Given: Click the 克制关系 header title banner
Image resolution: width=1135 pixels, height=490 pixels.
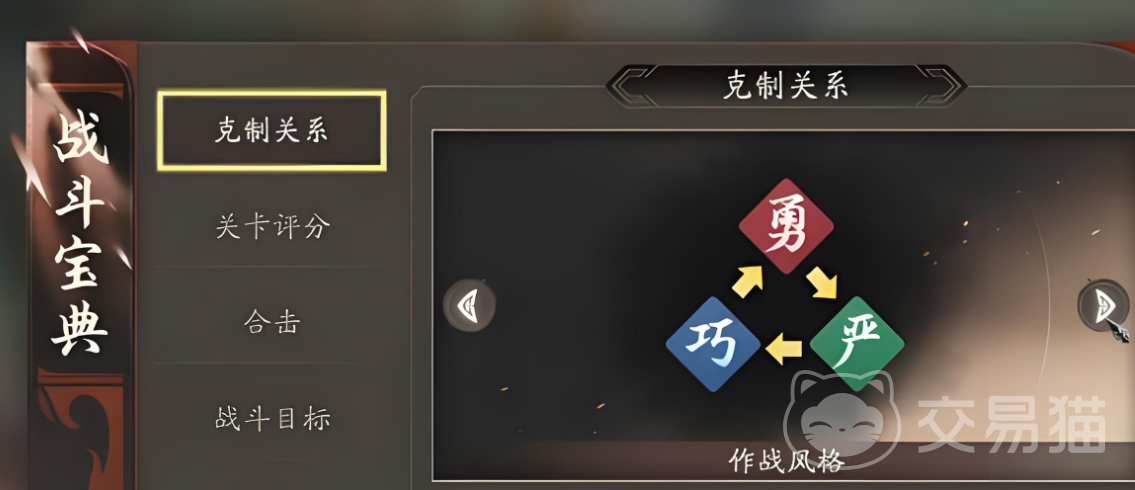Looking at the screenshot, I should click(786, 85).
